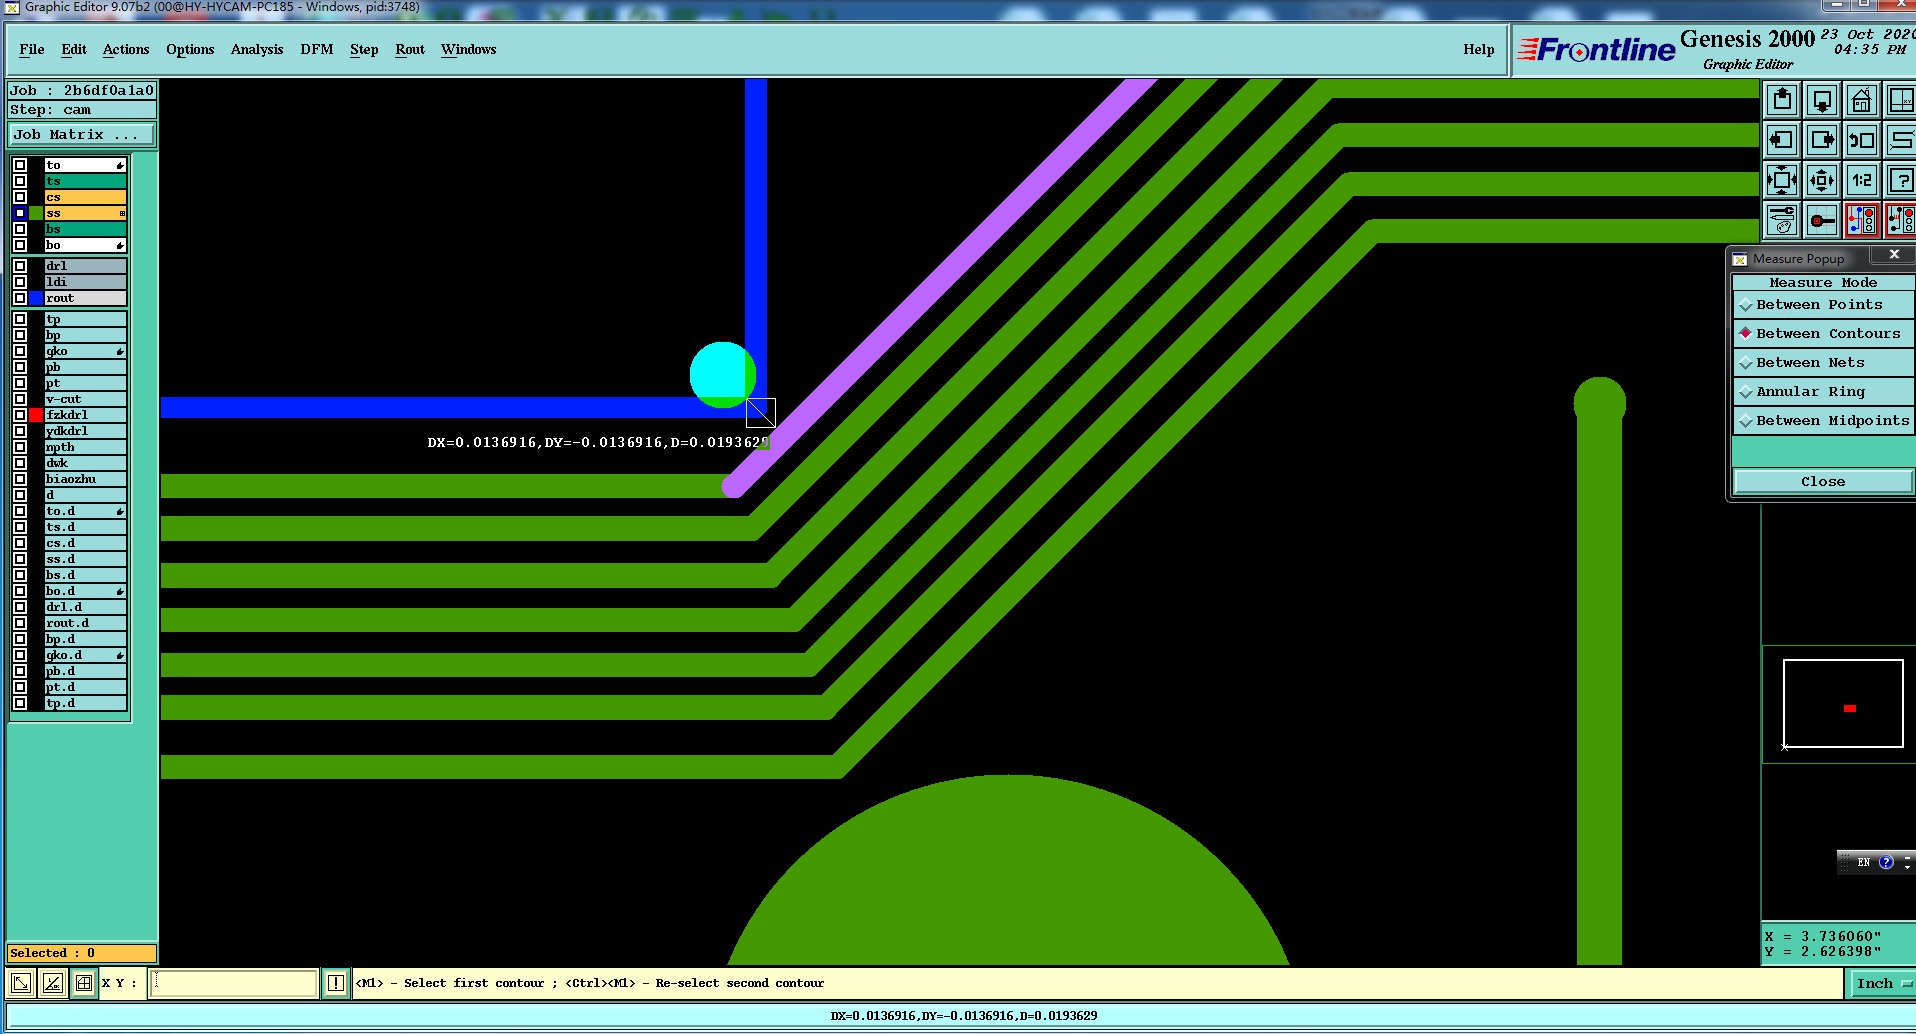Select Between Midpoints measure mode
The height and width of the screenshot is (1034, 1916).
[x=1822, y=421]
